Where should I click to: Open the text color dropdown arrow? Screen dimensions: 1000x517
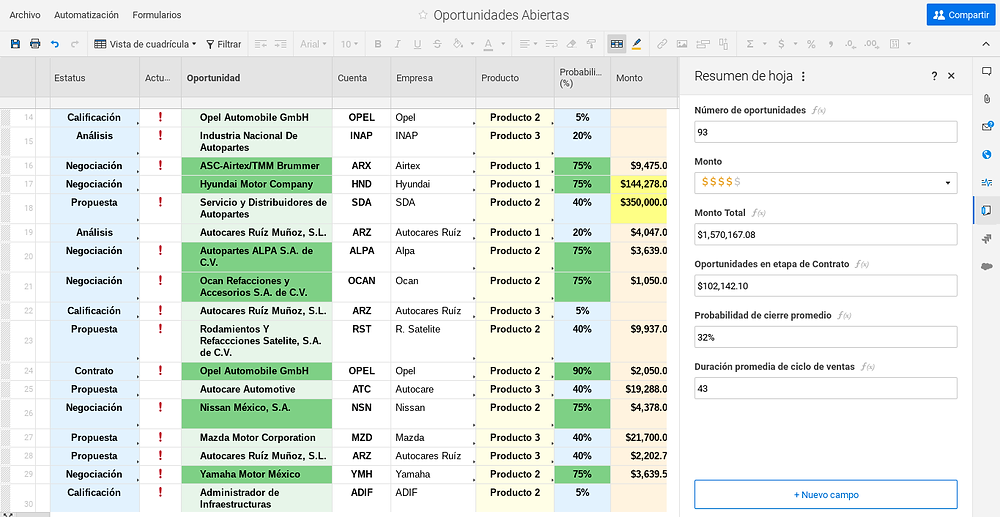pos(503,44)
